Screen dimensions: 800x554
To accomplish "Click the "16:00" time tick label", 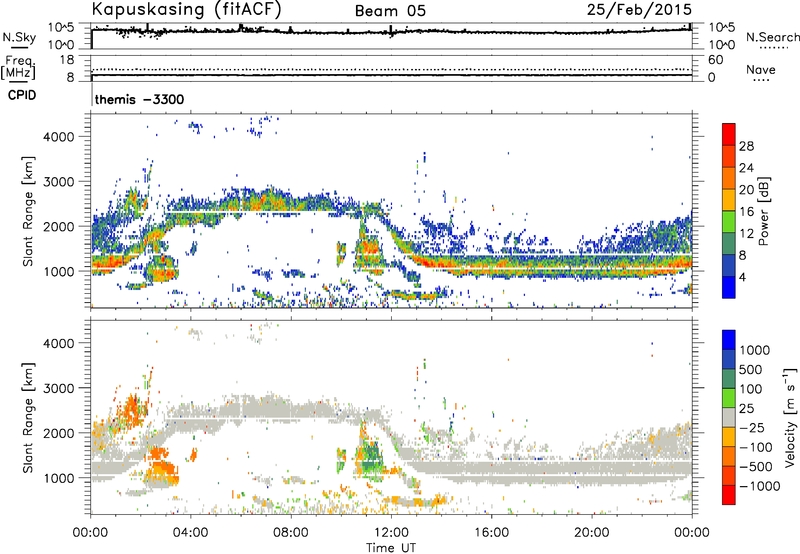I will click(491, 533).
